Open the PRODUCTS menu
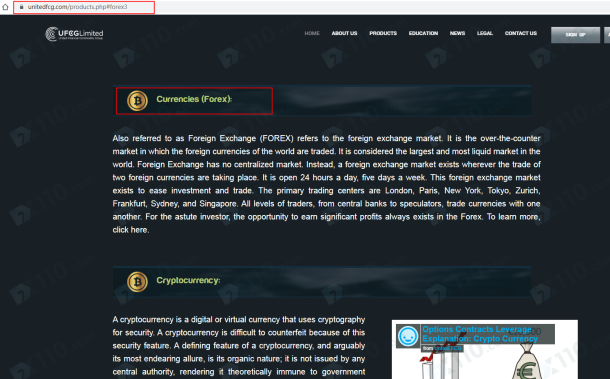This screenshot has width=610, height=379. 383,33
